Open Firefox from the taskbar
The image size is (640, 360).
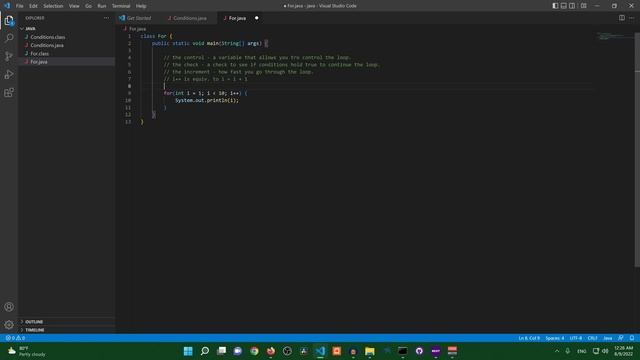click(x=271, y=351)
